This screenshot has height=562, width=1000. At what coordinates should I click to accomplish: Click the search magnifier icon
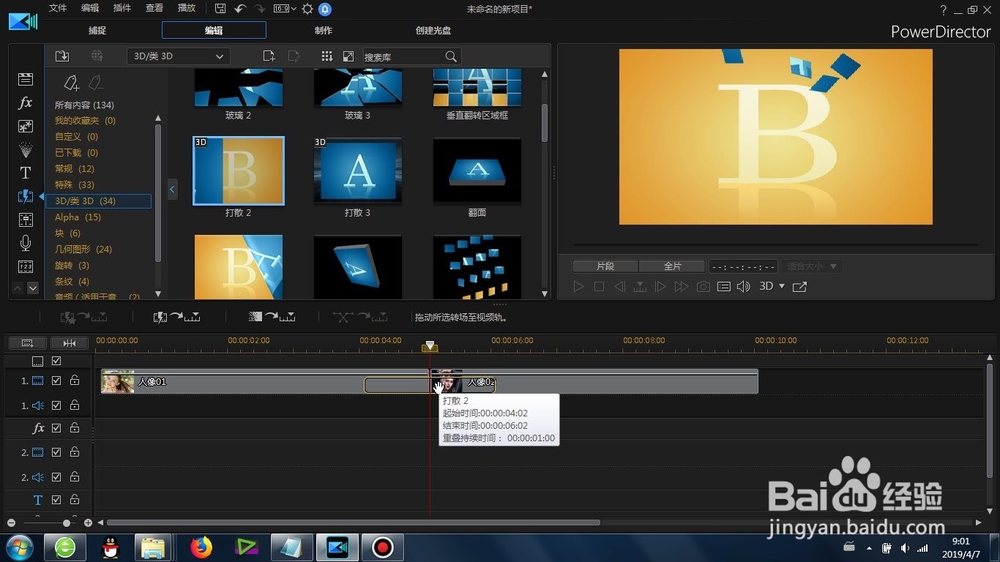(451, 57)
